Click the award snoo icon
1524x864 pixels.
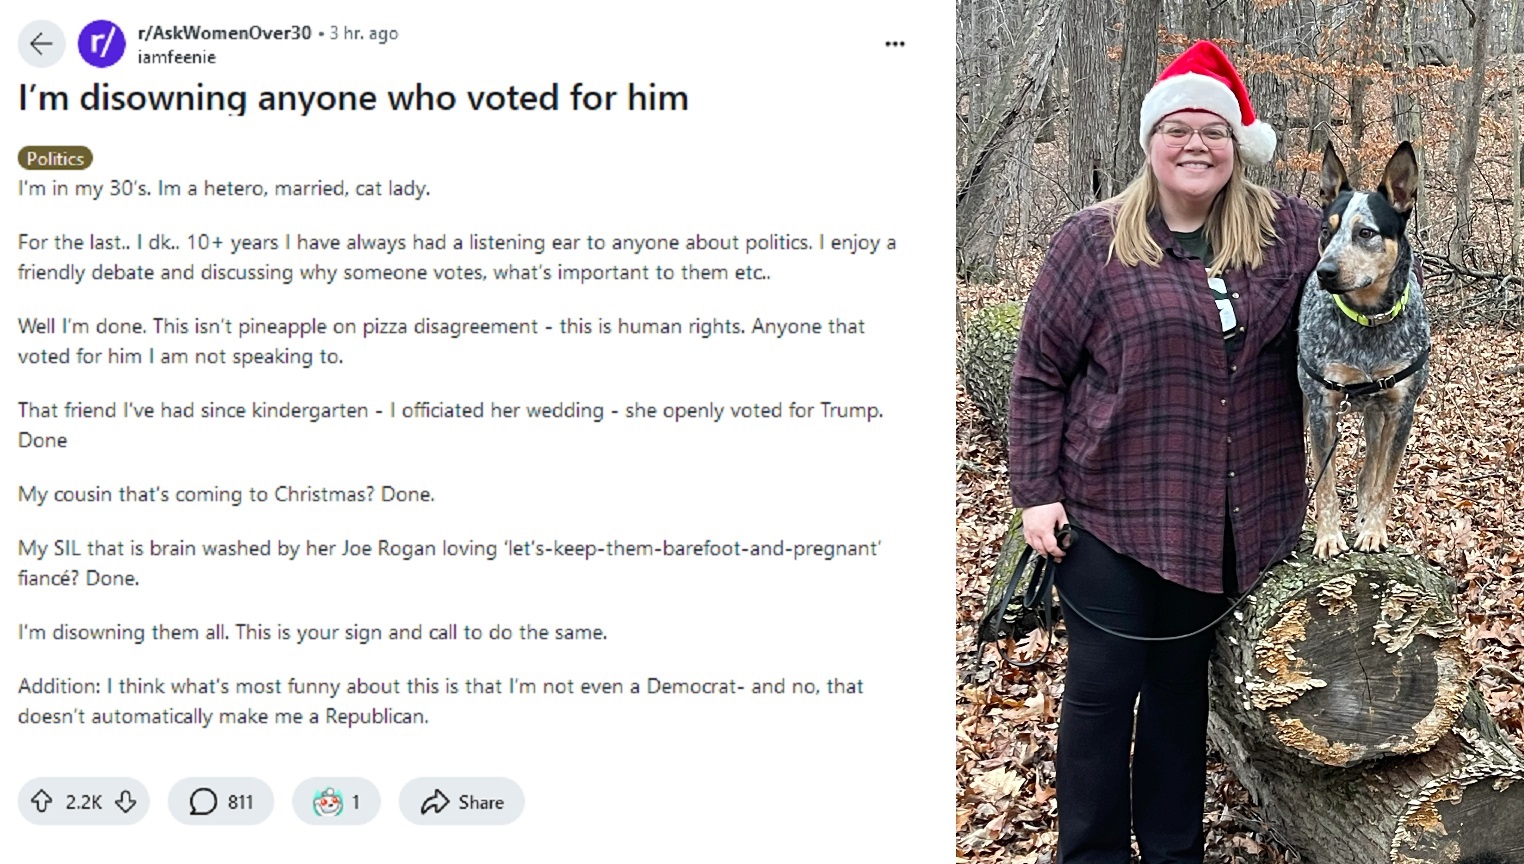point(327,802)
